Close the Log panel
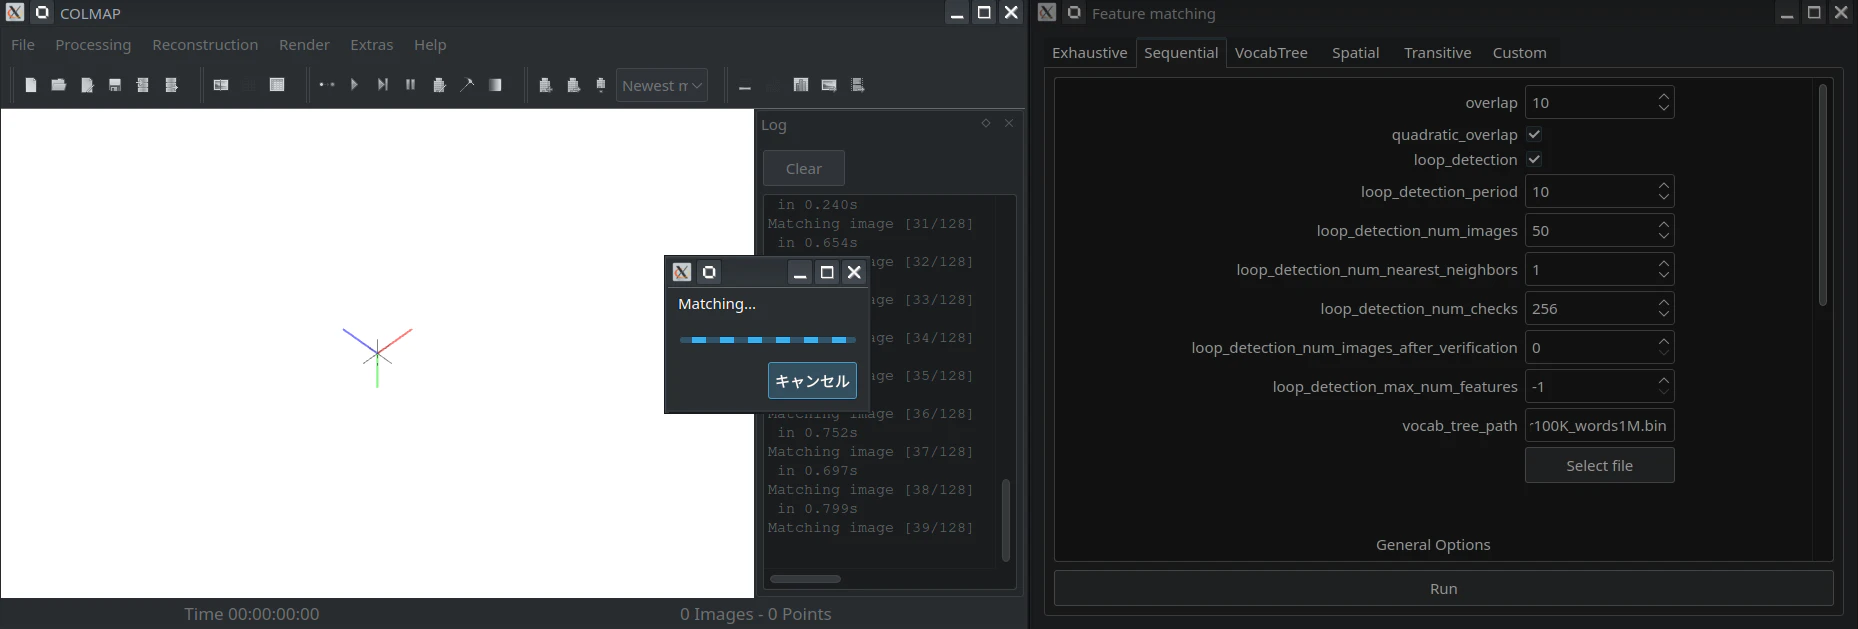This screenshot has width=1858, height=629. (1009, 123)
